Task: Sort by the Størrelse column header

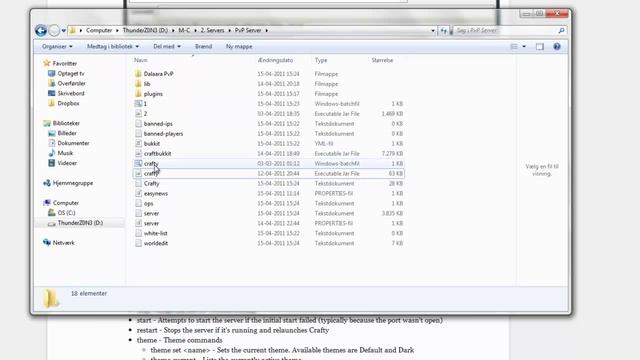Action: 382,60
